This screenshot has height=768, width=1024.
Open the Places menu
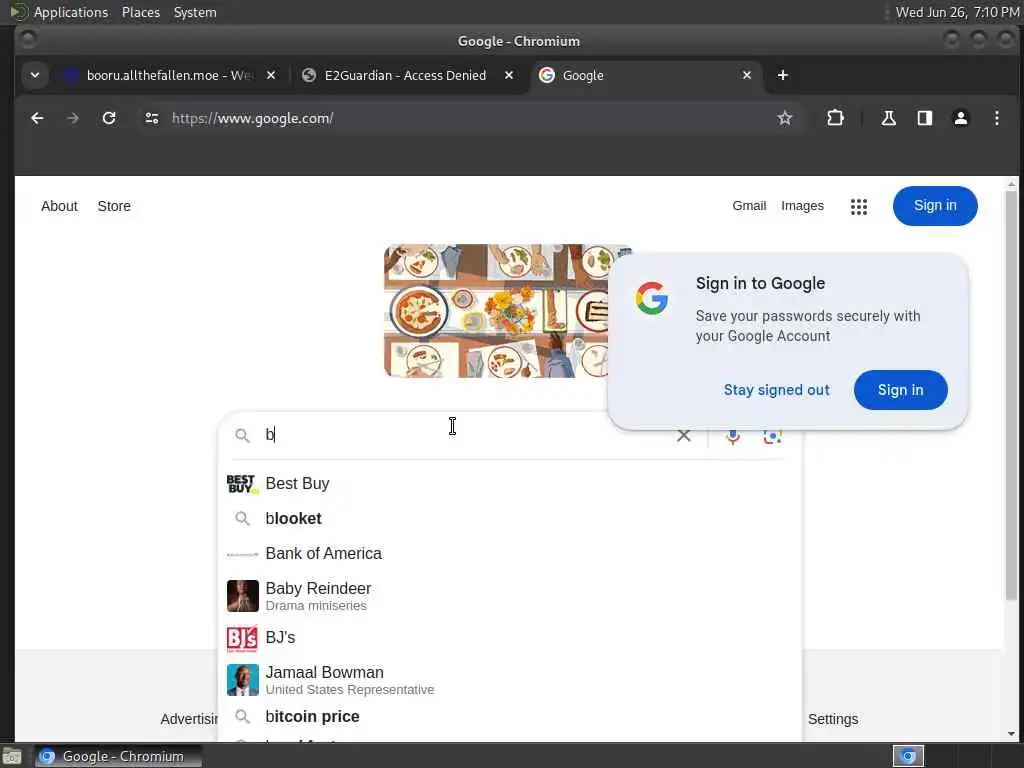pyautogui.click(x=141, y=12)
